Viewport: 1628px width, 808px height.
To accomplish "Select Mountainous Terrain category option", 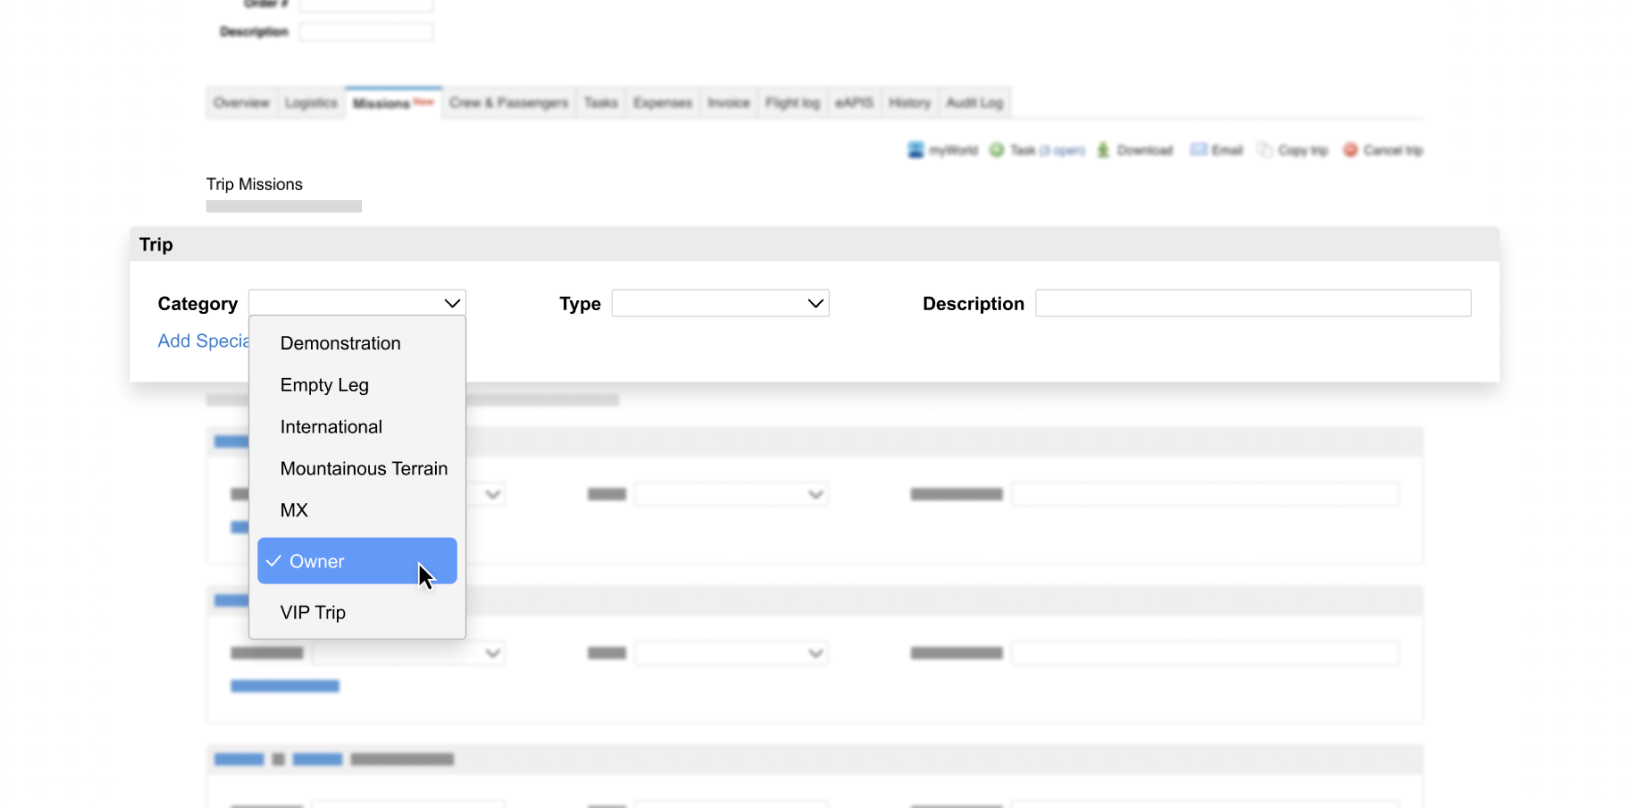I will pos(357,469).
